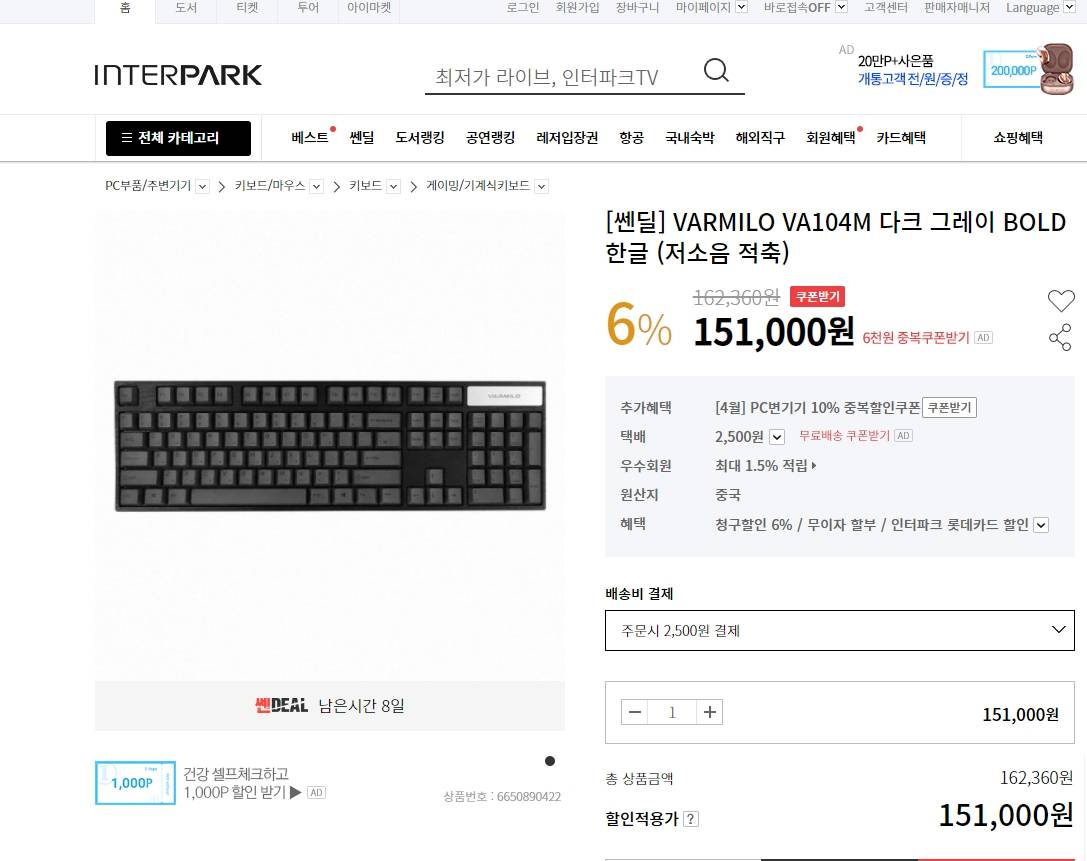Expand the 혜택 benefits details arrow
Viewport: 1087px width, 861px height.
1041,525
